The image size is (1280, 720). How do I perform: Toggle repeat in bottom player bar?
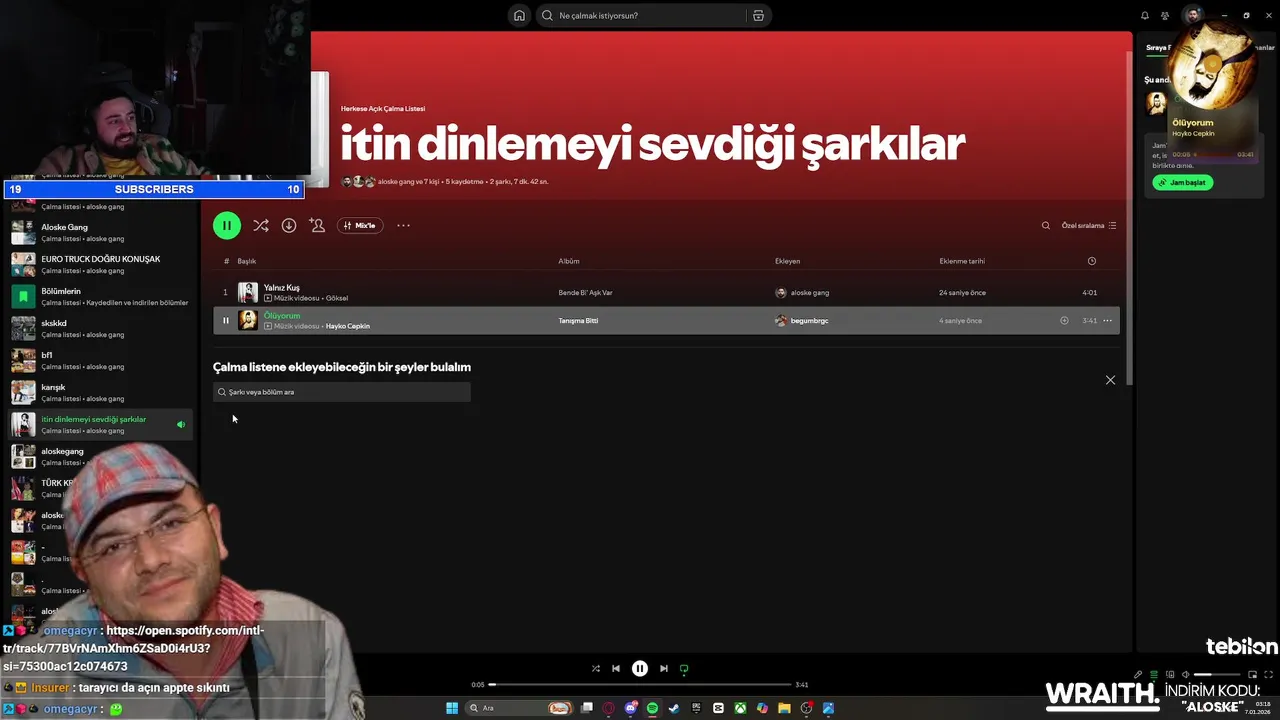pos(684,668)
